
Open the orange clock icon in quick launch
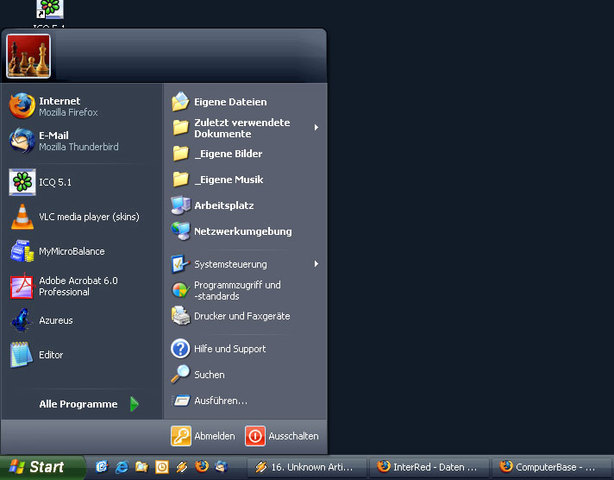pyautogui.click(x=162, y=467)
